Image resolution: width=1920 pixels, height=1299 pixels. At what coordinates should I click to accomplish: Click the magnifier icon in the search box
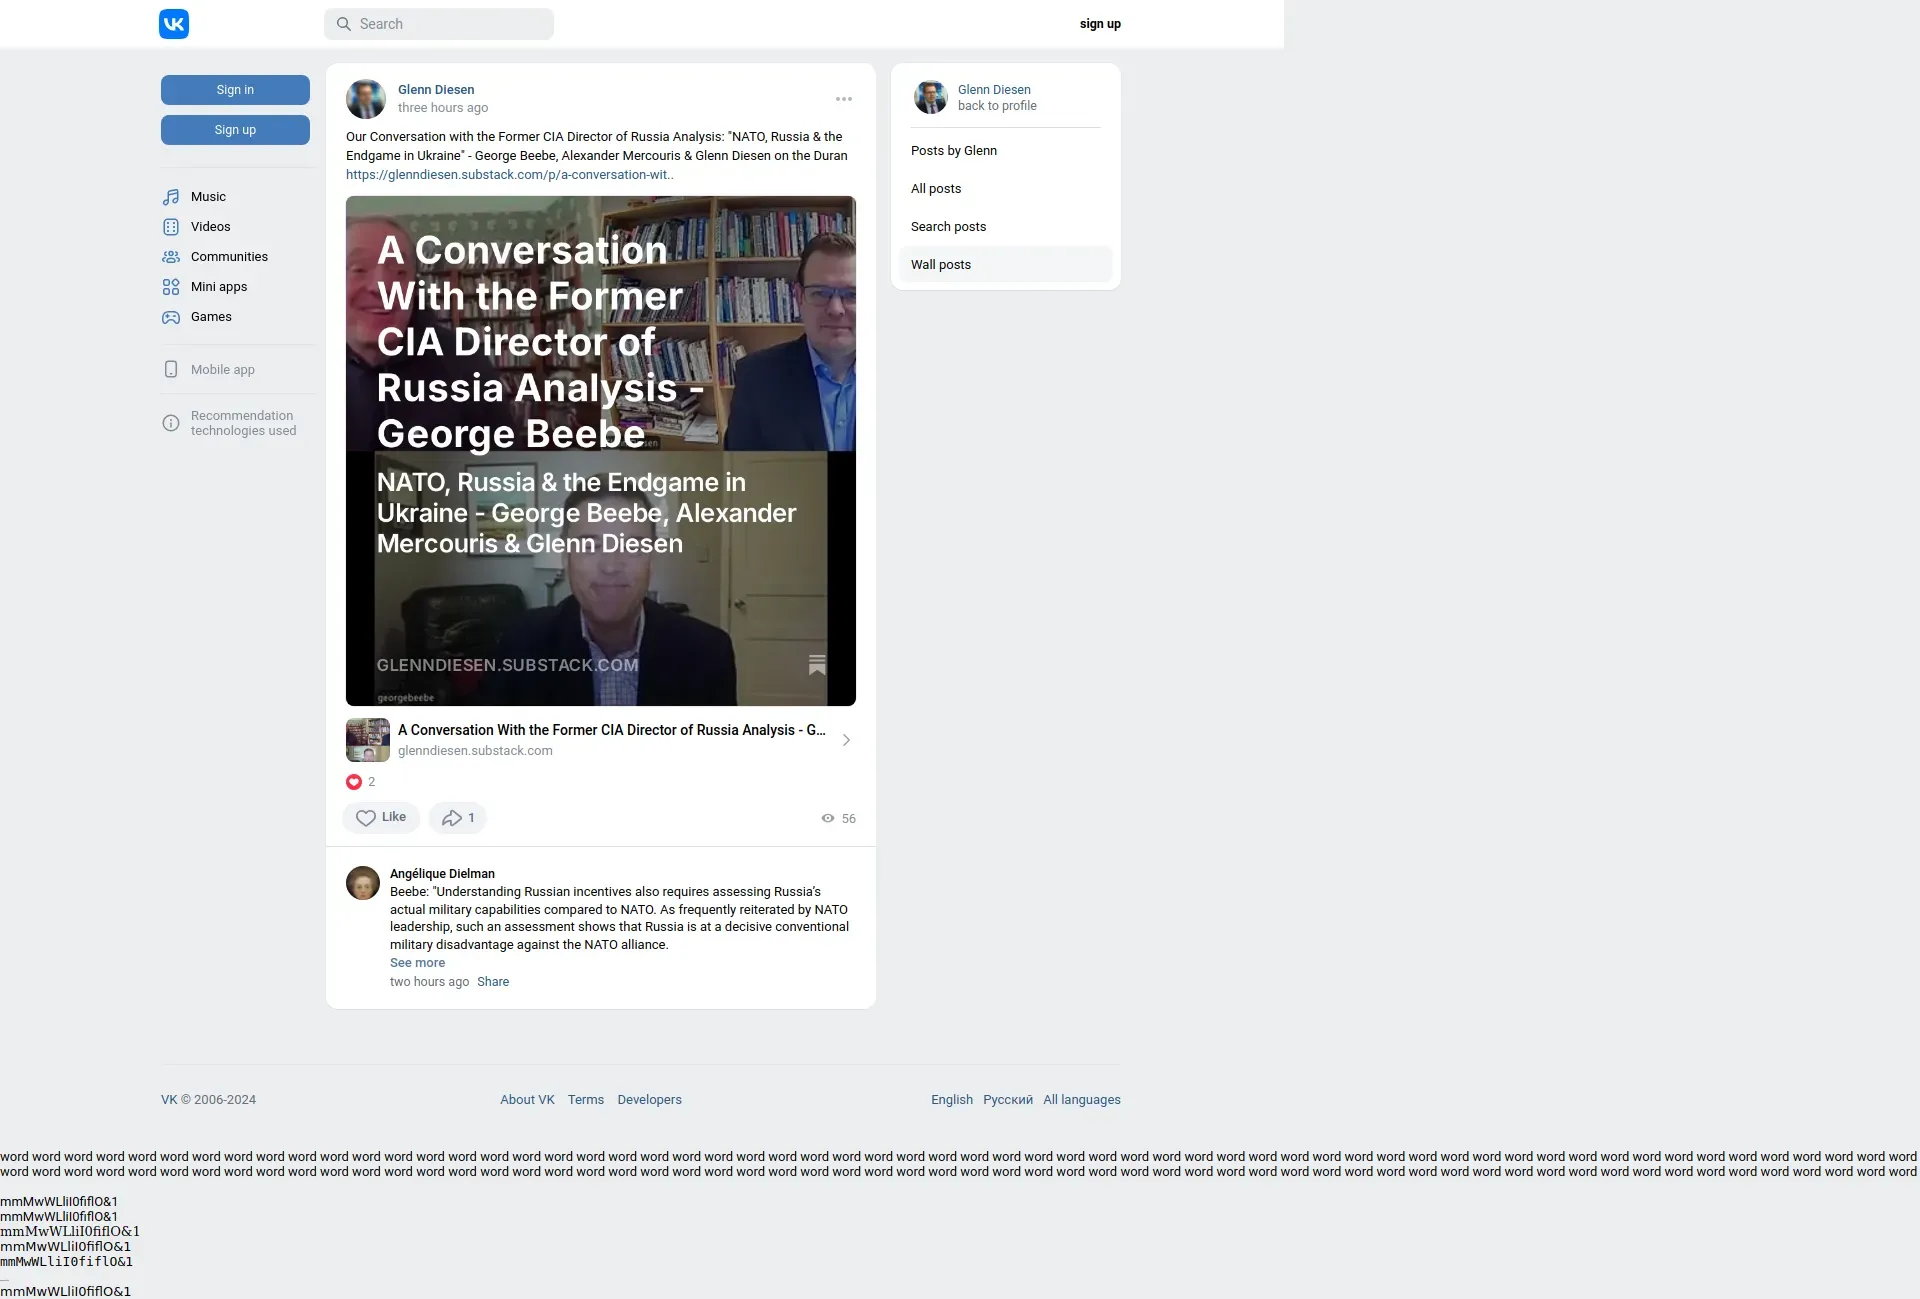(343, 24)
